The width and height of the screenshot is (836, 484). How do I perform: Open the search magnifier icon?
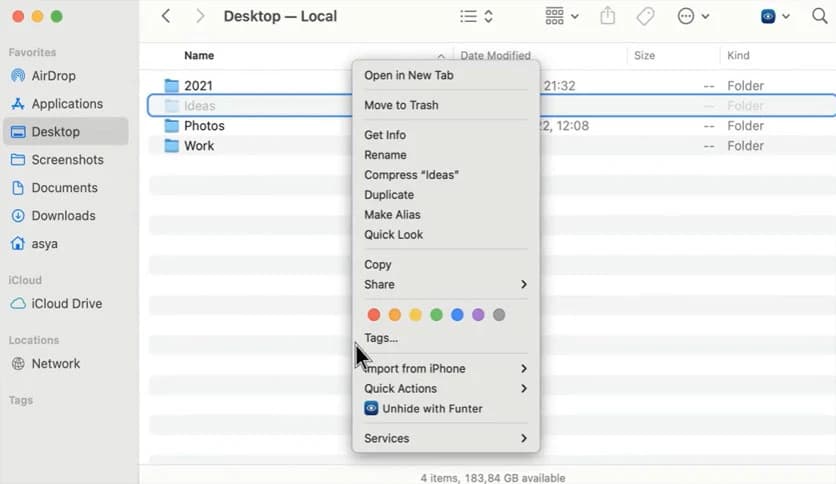818,16
